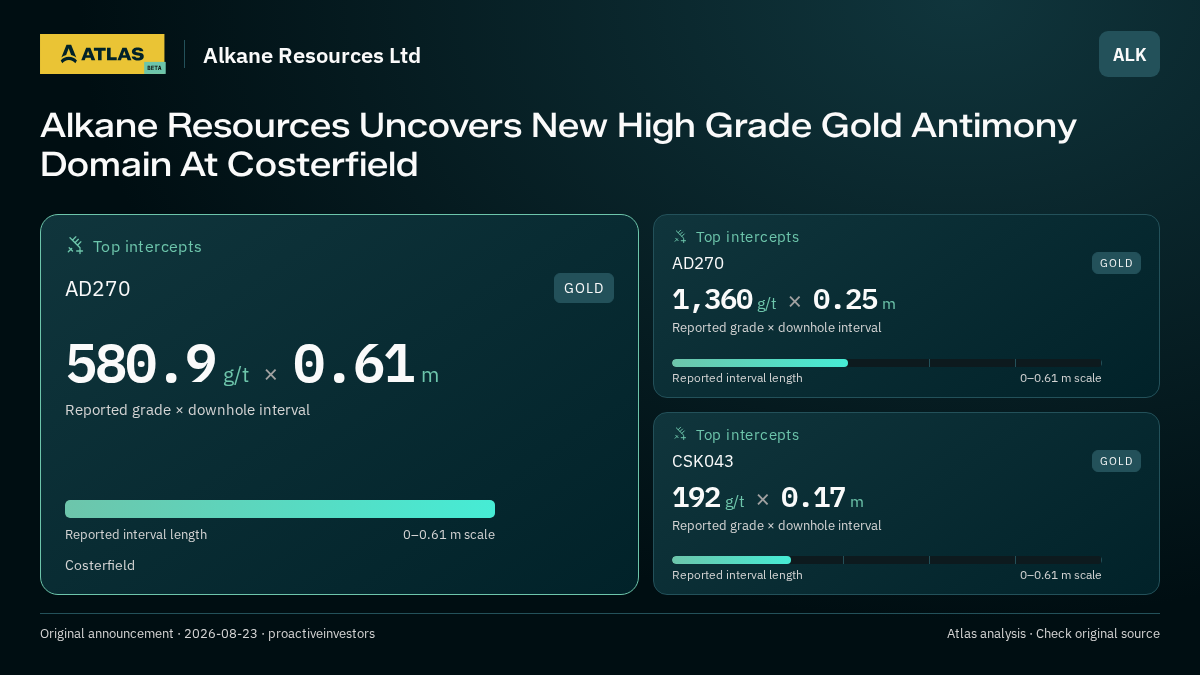Viewport: 1200px width, 675px height.
Task: Click the drill icon in the 580.9 g/t card
Action: click(x=75, y=245)
